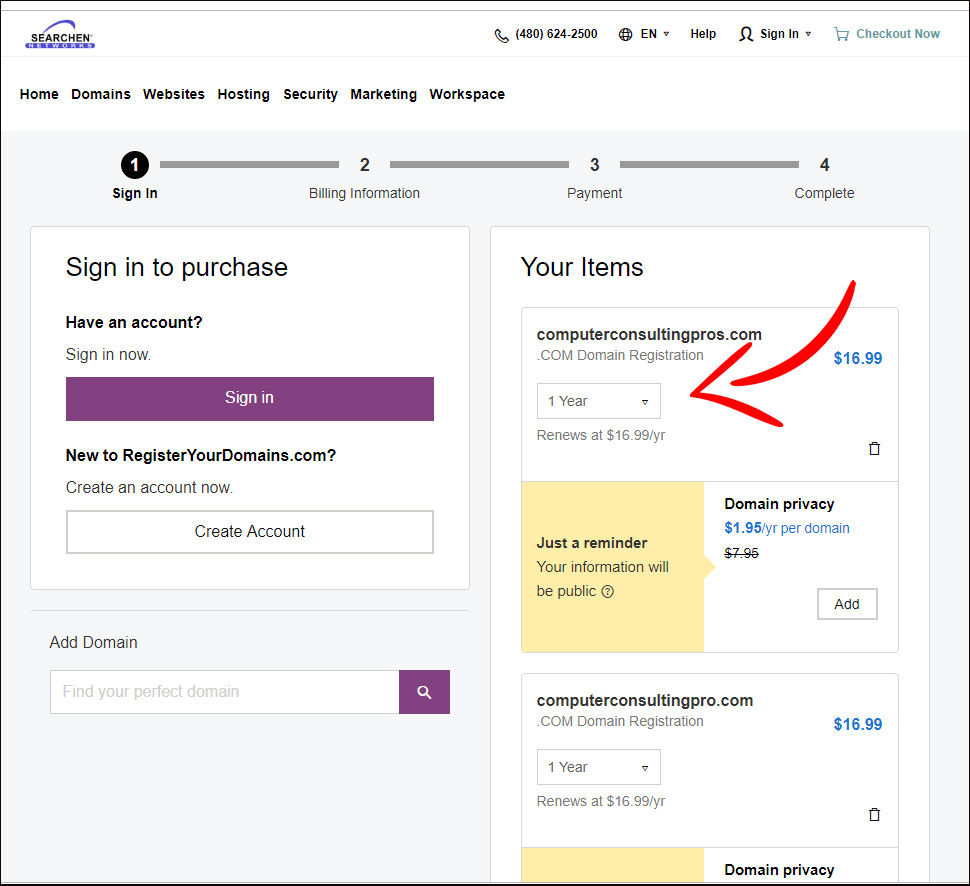Click the globe language icon

625,34
